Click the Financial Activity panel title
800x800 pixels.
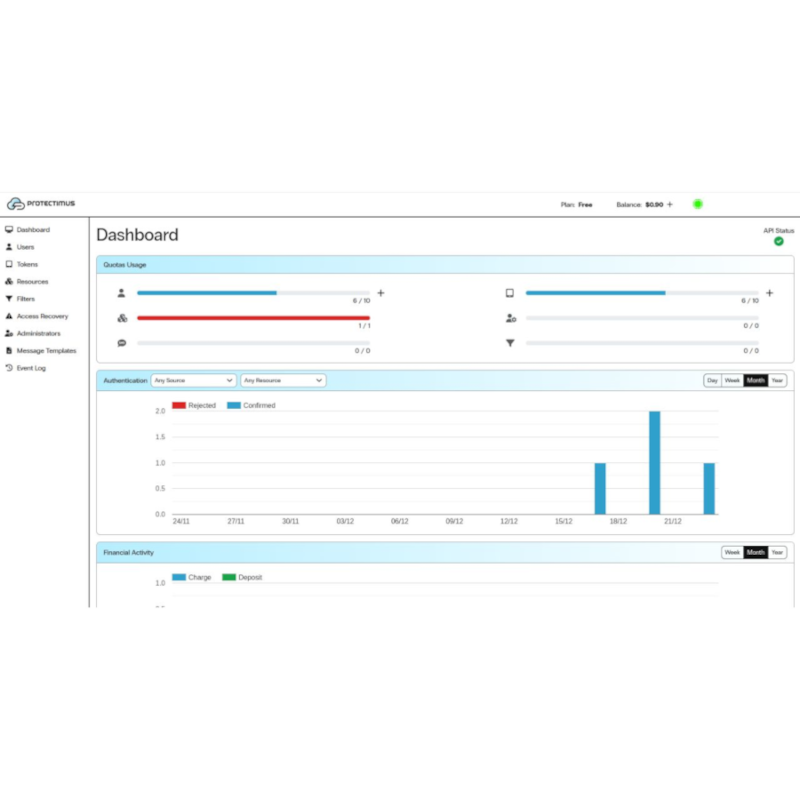(129, 553)
